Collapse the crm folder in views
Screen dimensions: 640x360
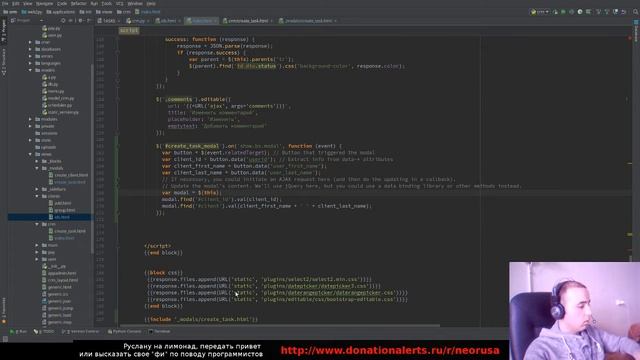pyautogui.click(x=37, y=224)
